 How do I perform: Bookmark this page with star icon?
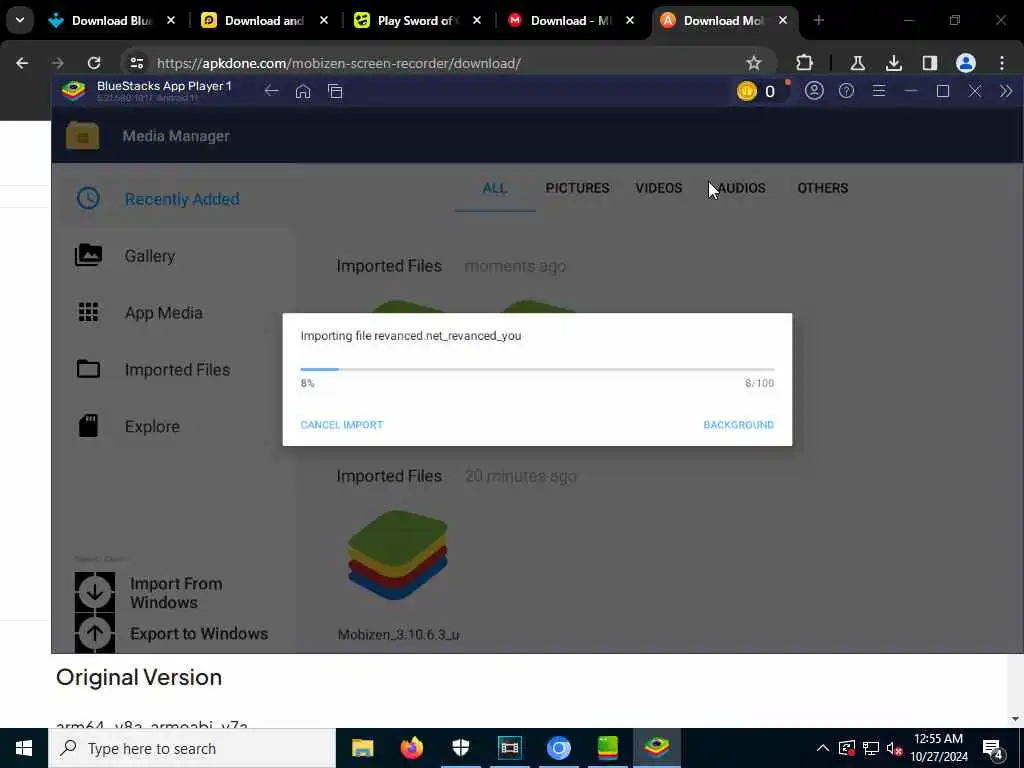pyautogui.click(x=754, y=63)
